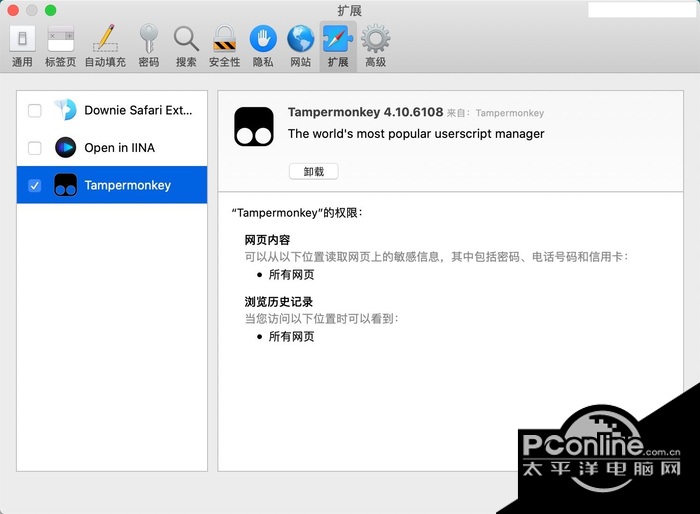Open the 密码 (Passwords) key icon

click(x=149, y=38)
